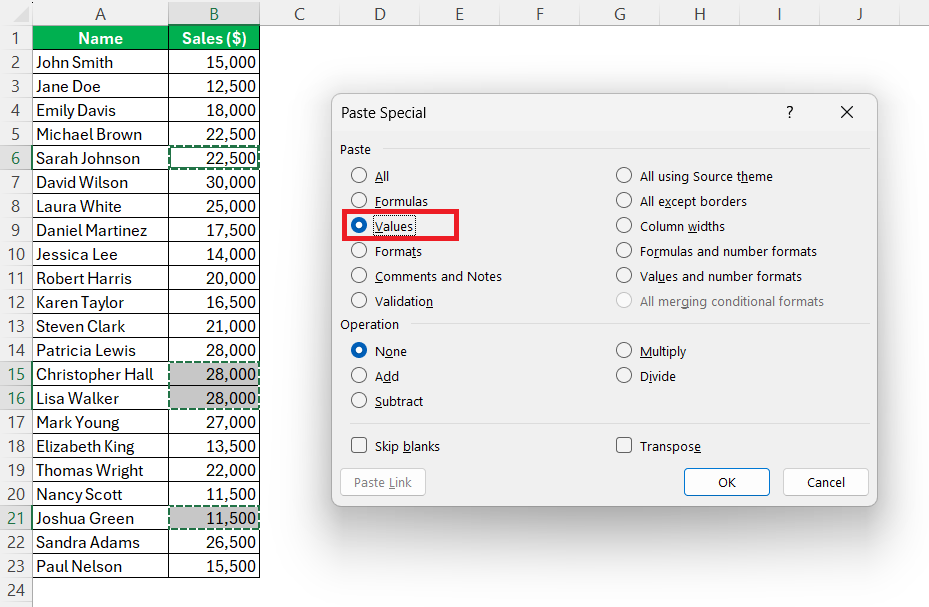Image resolution: width=929 pixels, height=607 pixels.
Task: Select the Values paste option
Action: tap(383, 226)
